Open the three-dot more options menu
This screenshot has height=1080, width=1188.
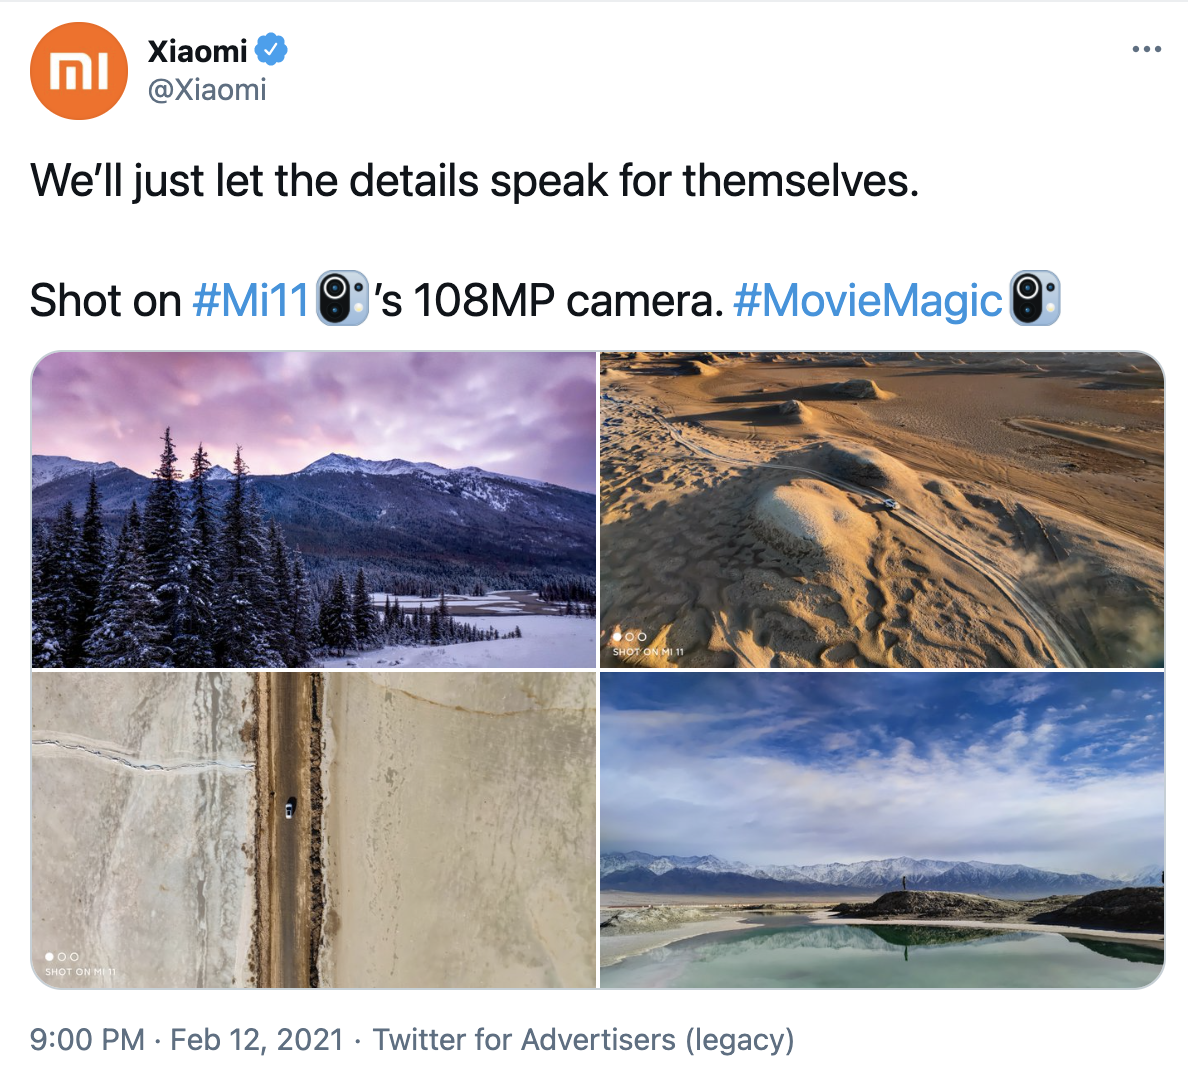tap(1146, 49)
